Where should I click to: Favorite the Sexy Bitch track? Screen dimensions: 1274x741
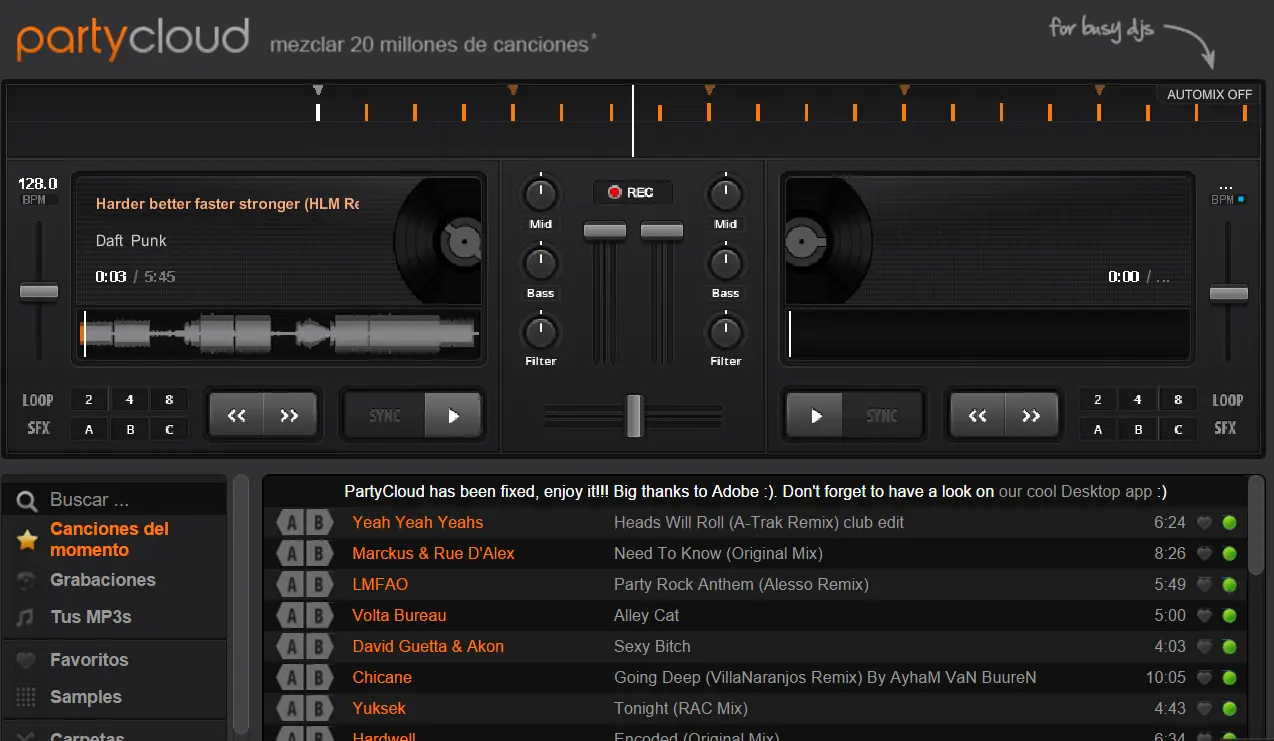click(x=1205, y=646)
